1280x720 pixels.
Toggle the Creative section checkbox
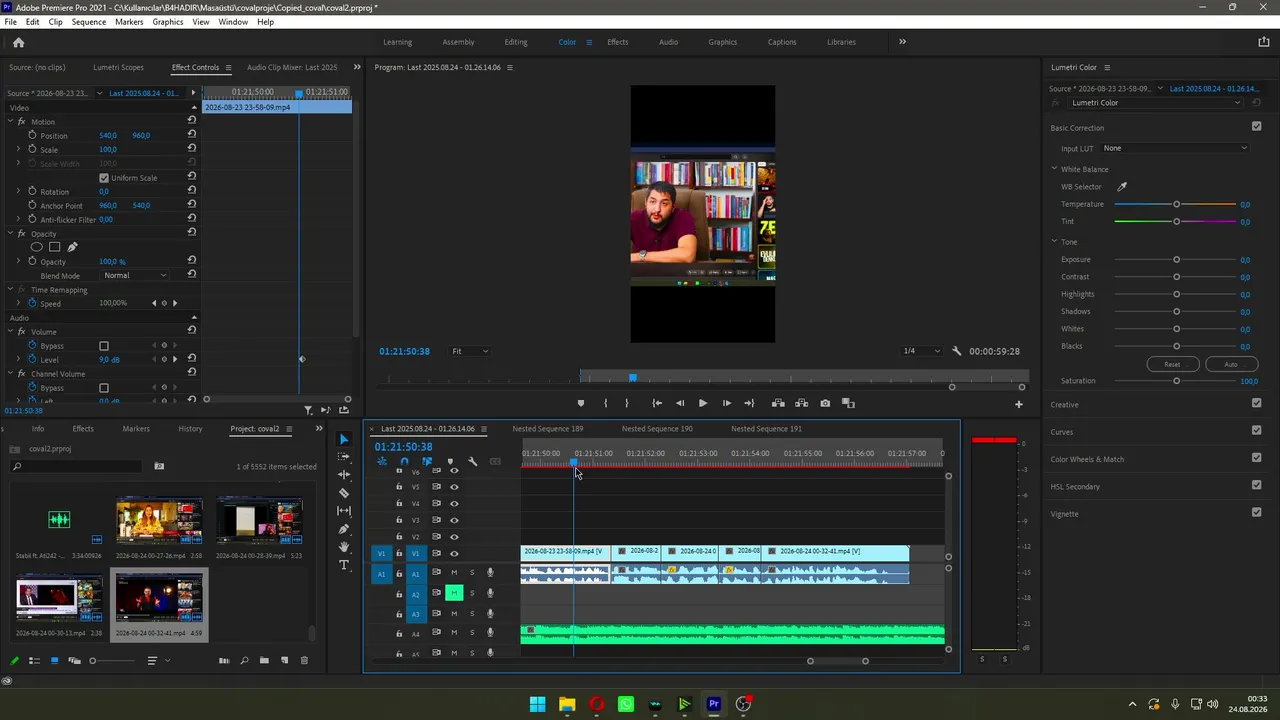point(1257,404)
